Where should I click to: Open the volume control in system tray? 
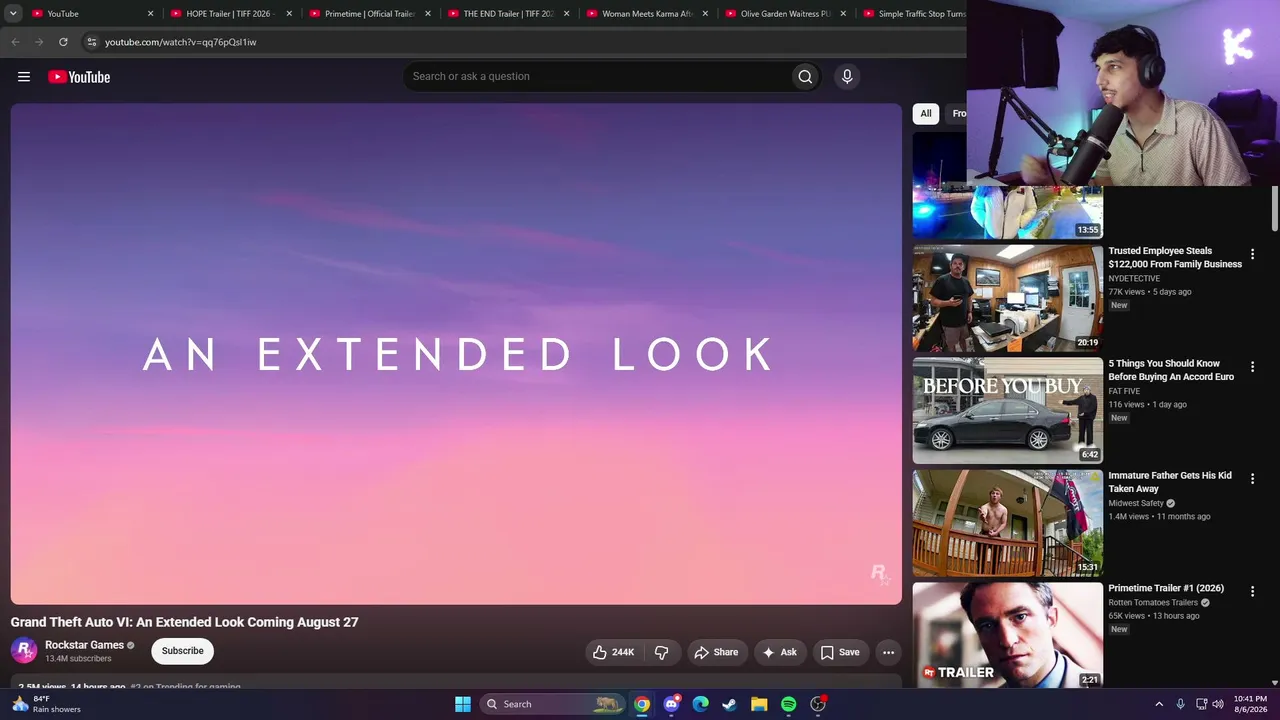click(1218, 704)
